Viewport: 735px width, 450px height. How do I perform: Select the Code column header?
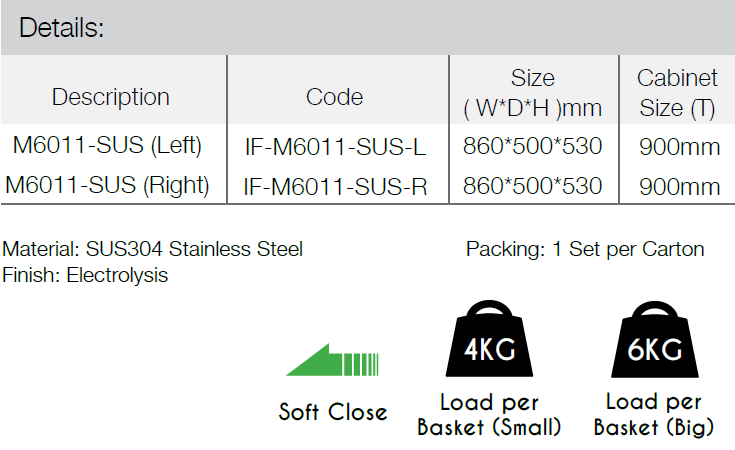(x=335, y=97)
